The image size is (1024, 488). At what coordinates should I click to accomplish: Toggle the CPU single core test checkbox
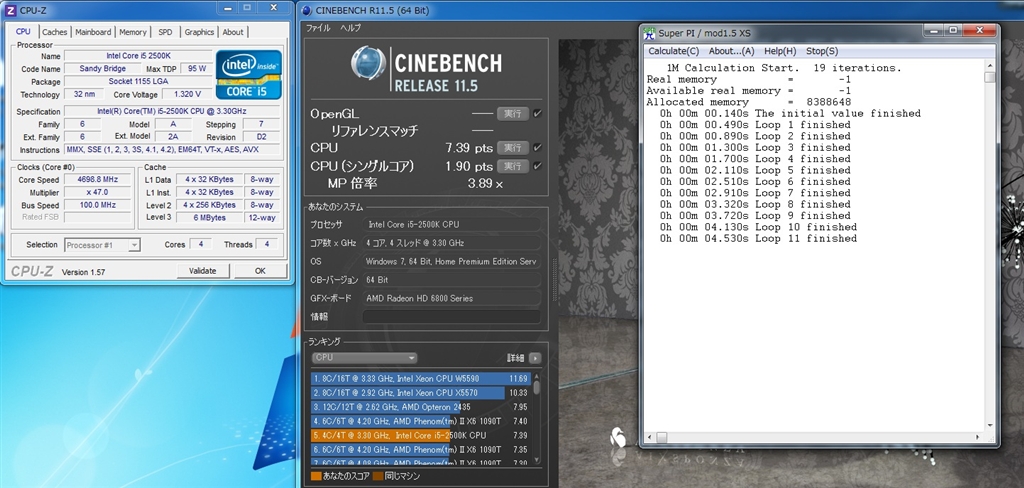(x=537, y=166)
